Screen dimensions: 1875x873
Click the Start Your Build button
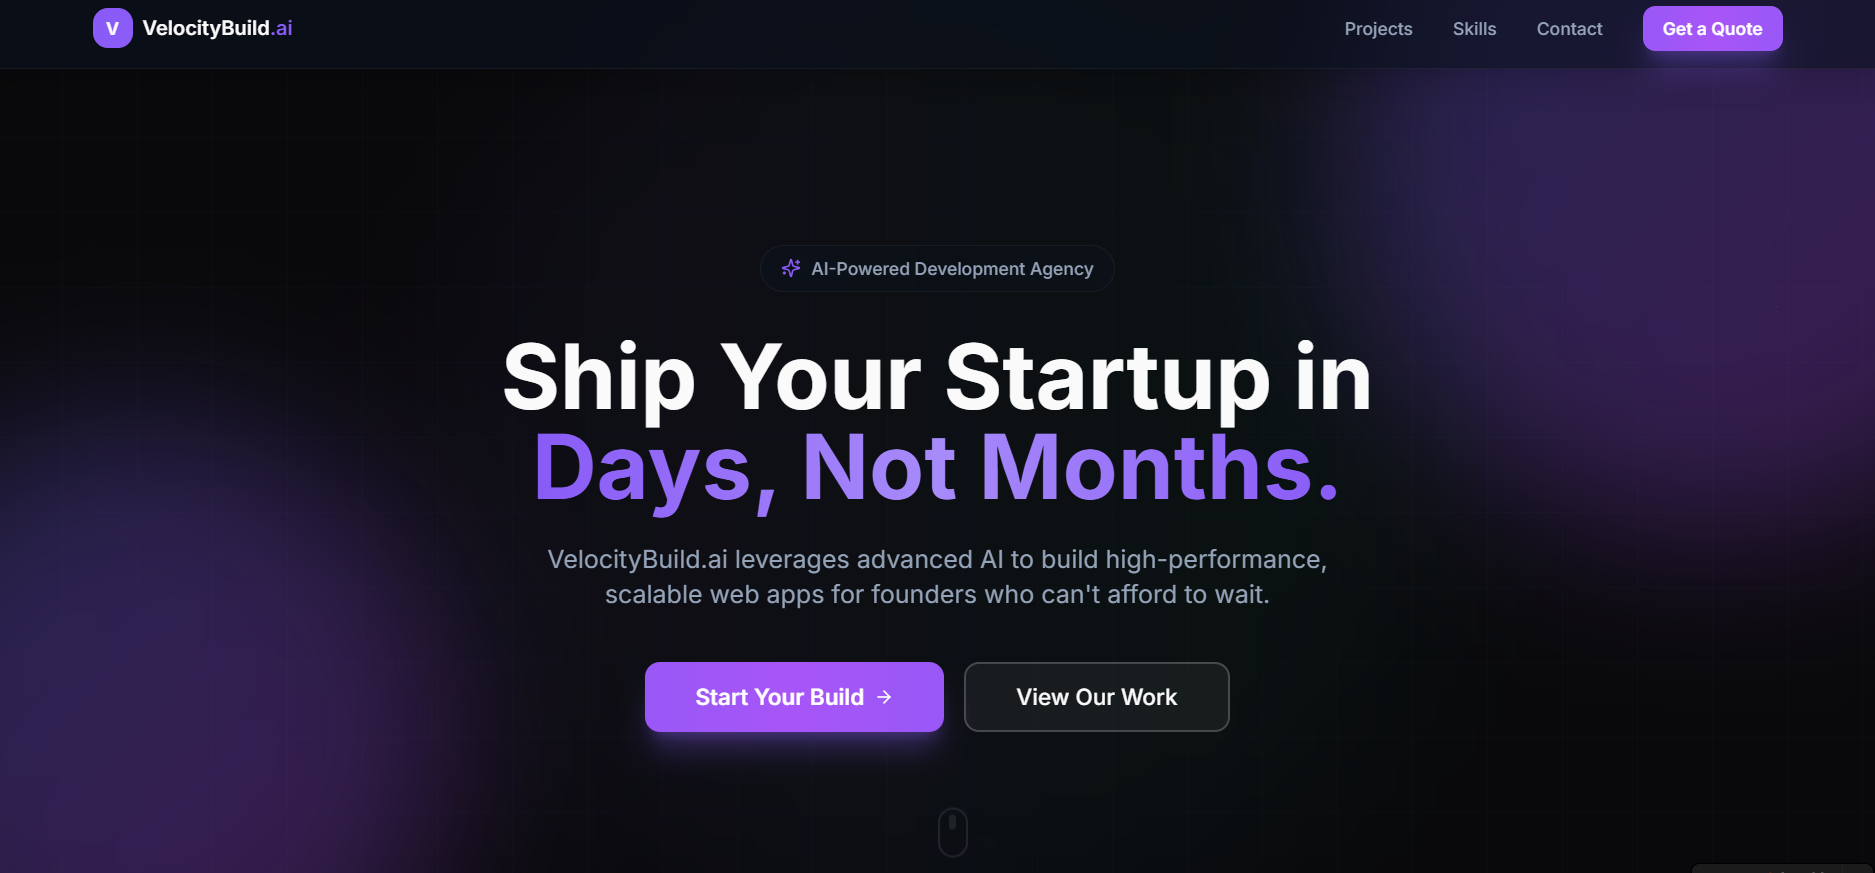(794, 697)
